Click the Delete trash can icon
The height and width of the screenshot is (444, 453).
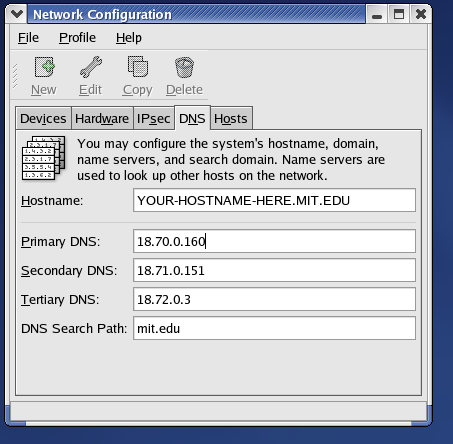point(184,67)
